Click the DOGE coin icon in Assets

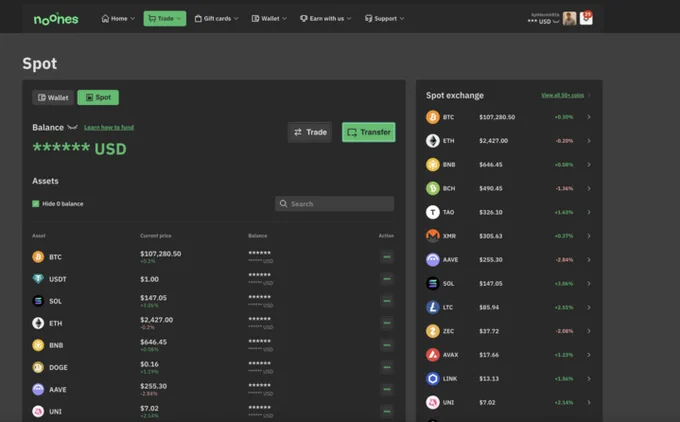tap(38, 367)
